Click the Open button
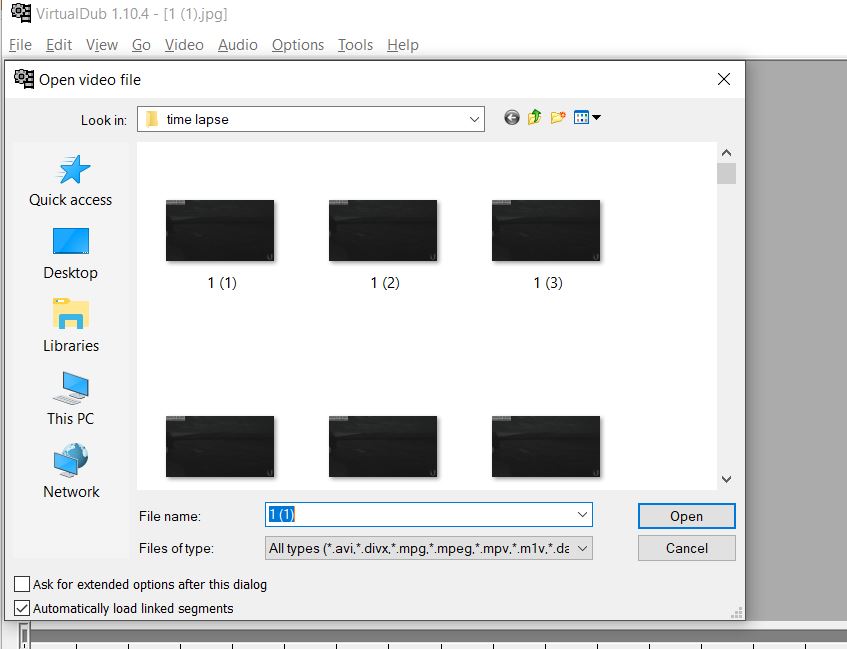847x649 pixels. pyautogui.click(x=687, y=516)
